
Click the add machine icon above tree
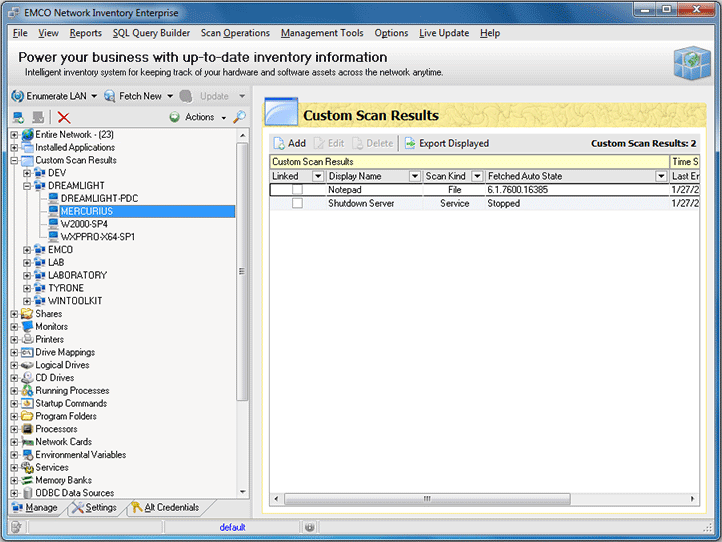click(18, 117)
